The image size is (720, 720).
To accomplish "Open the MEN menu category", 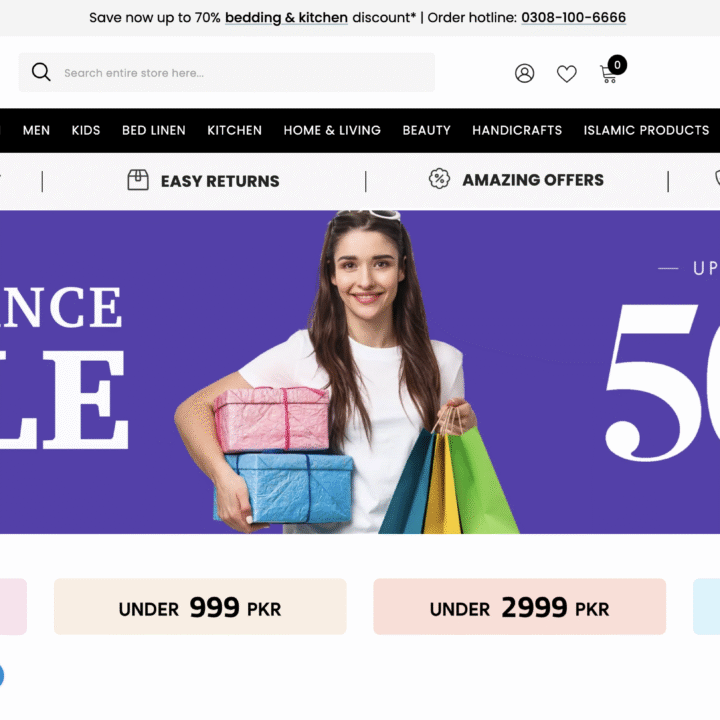I will (x=36, y=130).
